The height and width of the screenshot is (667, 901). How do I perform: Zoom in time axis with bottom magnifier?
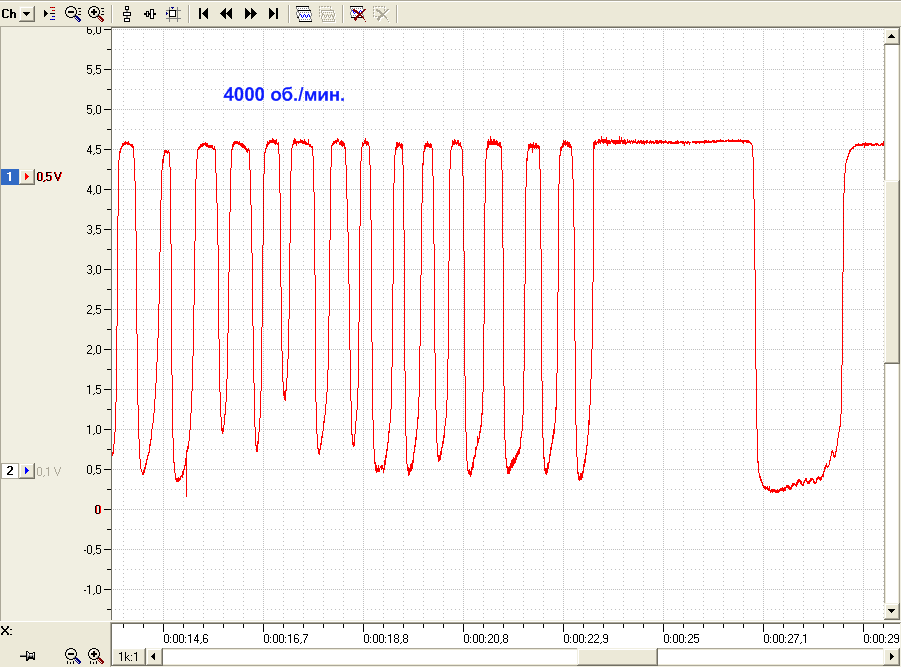(95, 656)
